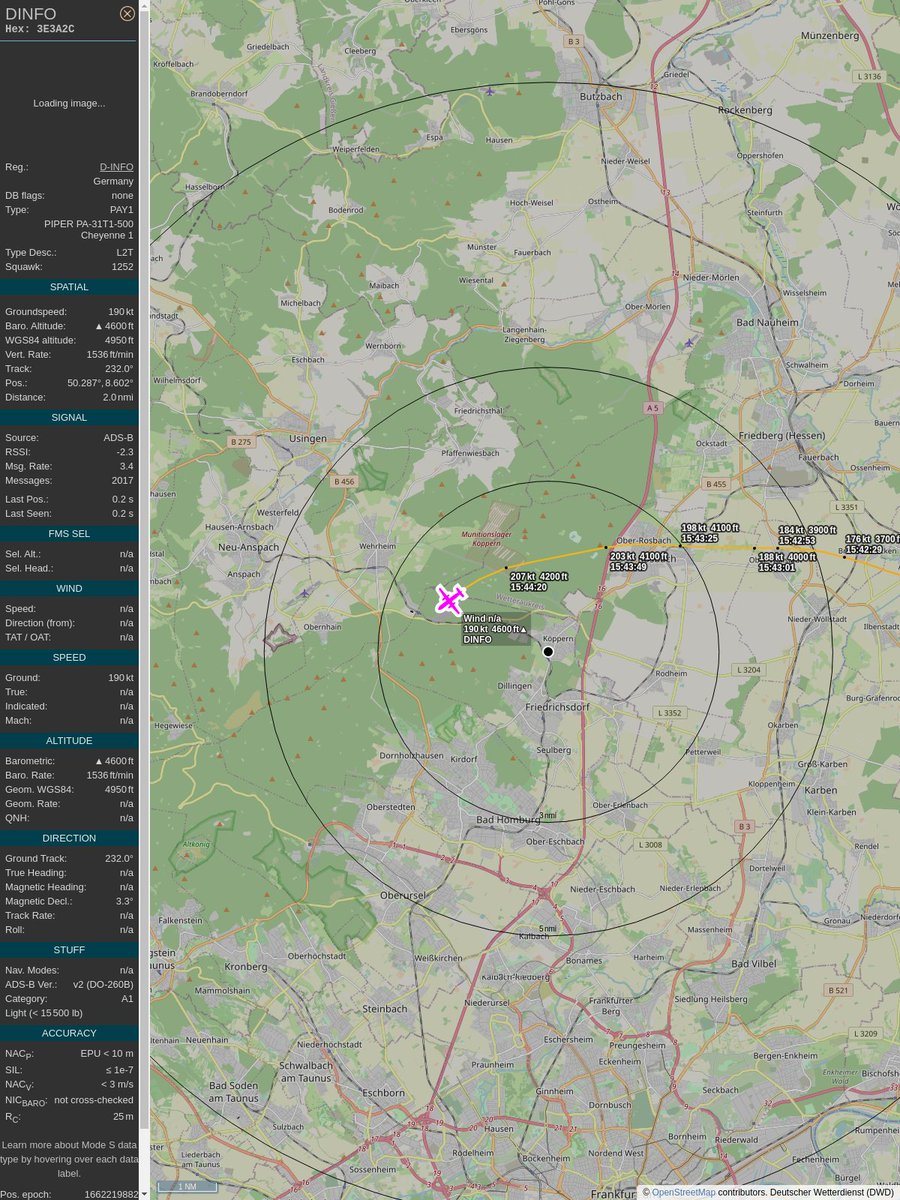
Task: Collapse the SIGNAL section header
Action: (69, 417)
